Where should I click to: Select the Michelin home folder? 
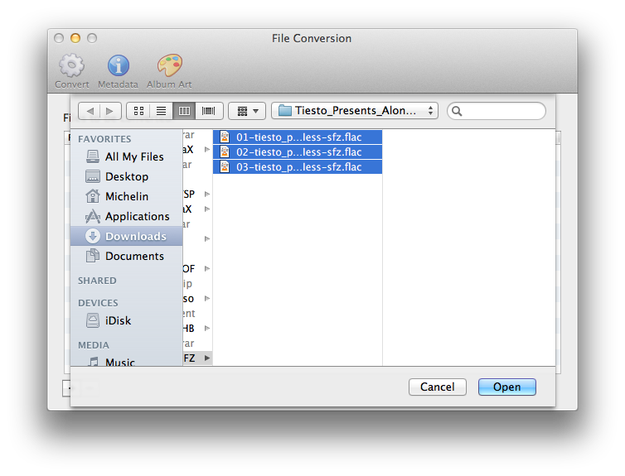point(126,197)
